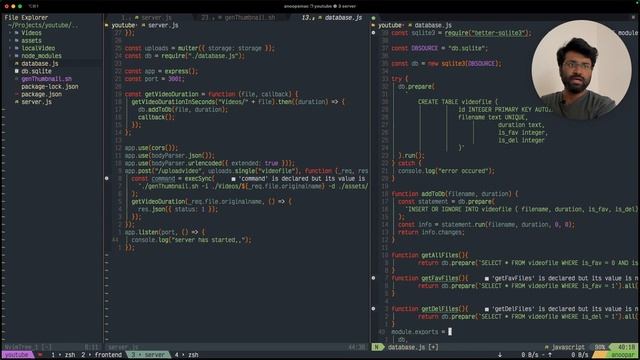Viewport: 640px width, 360px height.
Task: Select the node_modules folder name
Action: click(x=41, y=56)
